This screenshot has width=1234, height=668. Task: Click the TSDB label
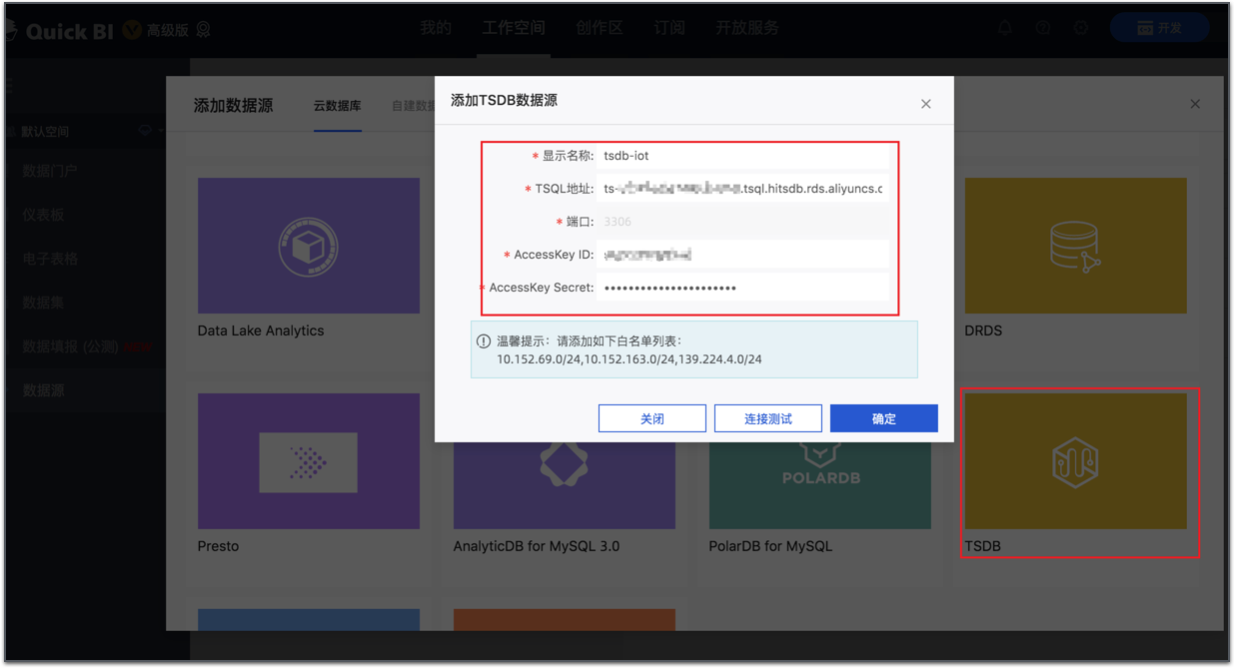coord(983,547)
